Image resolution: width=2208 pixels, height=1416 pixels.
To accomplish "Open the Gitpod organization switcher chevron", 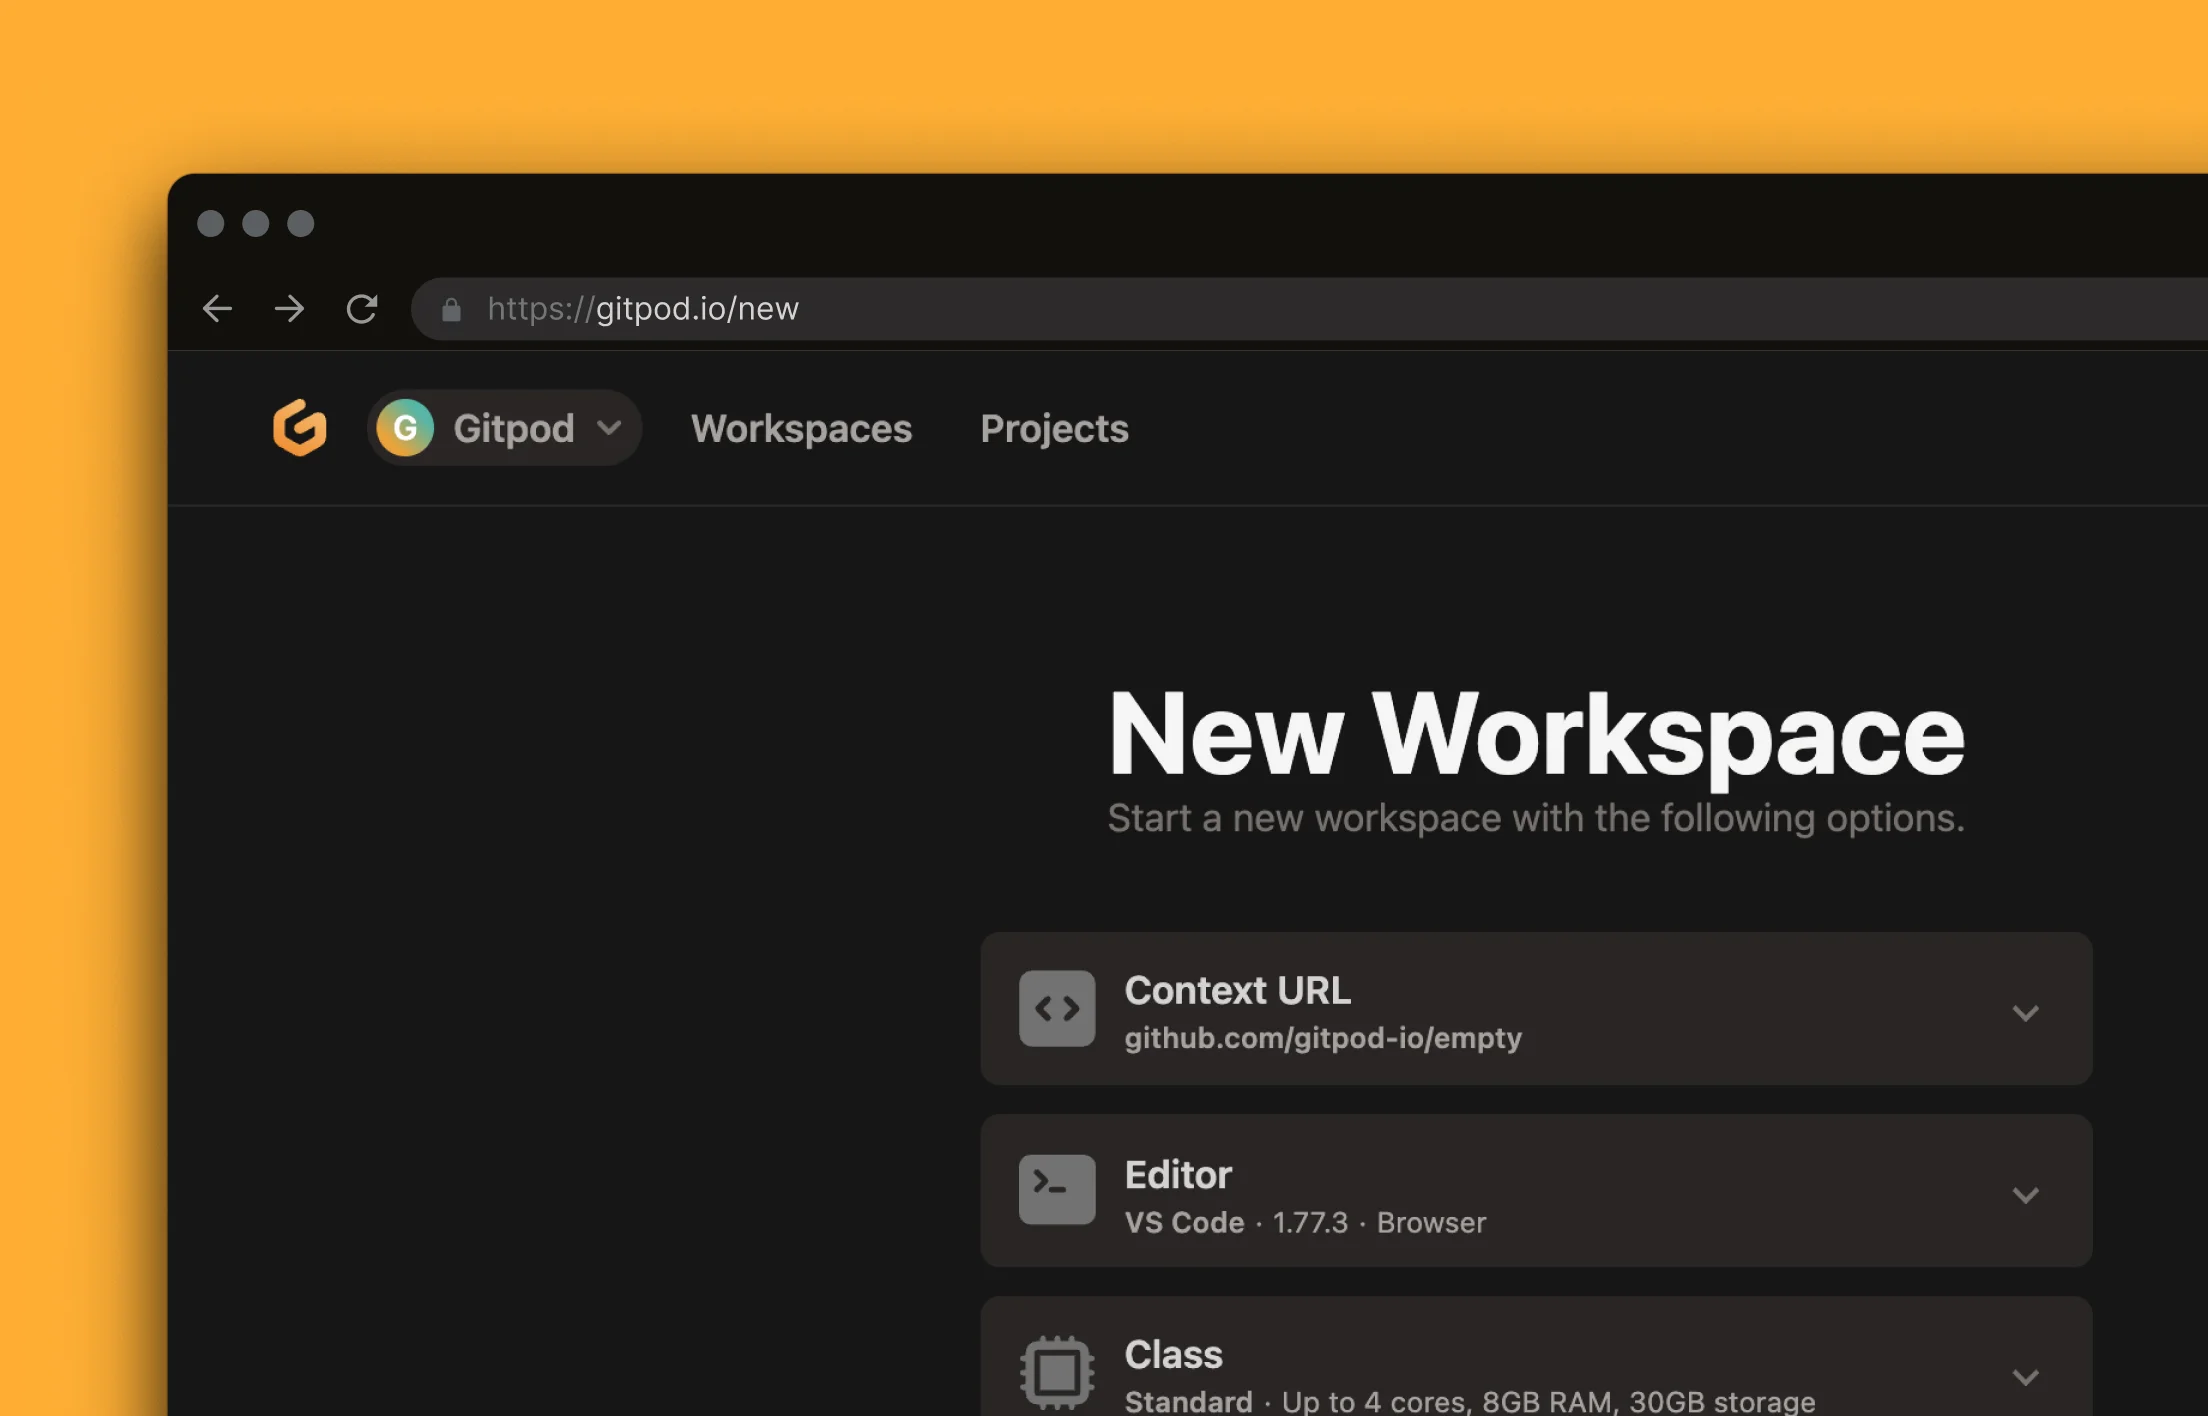I will pyautogui.click(x=609, y=428).
